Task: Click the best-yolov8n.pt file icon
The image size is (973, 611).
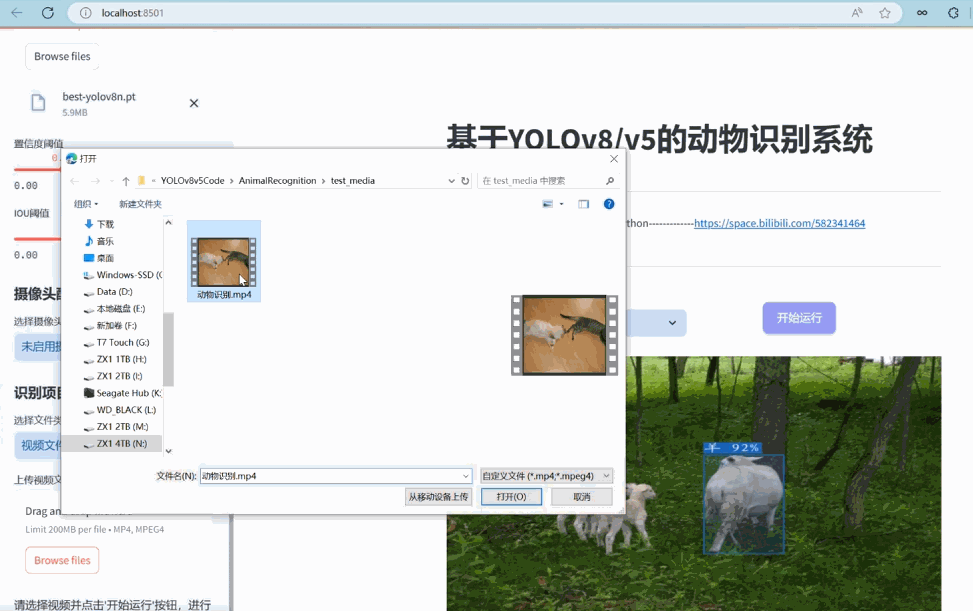Action: point(38,102)
